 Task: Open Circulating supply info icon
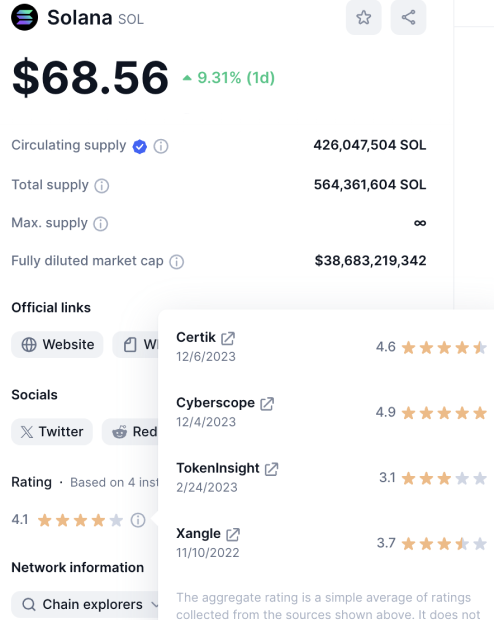point(161,146)
